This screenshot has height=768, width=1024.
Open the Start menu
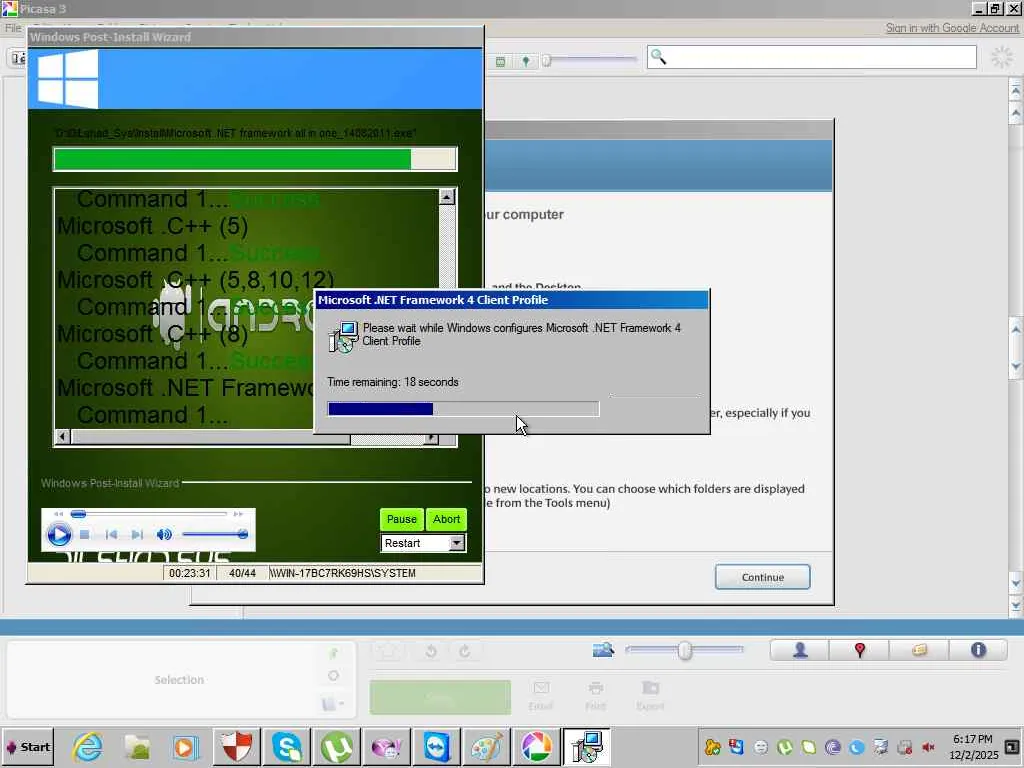click(27, 747)
